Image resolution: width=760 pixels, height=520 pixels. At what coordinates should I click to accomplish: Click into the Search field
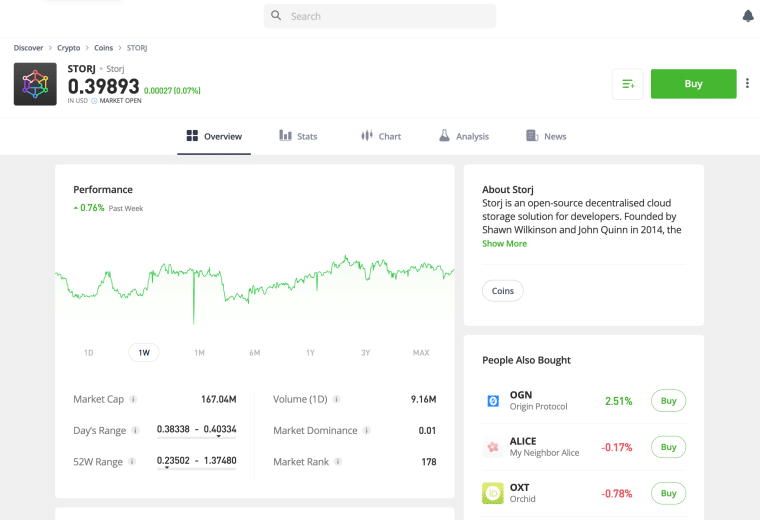click(x=380, y=16)
